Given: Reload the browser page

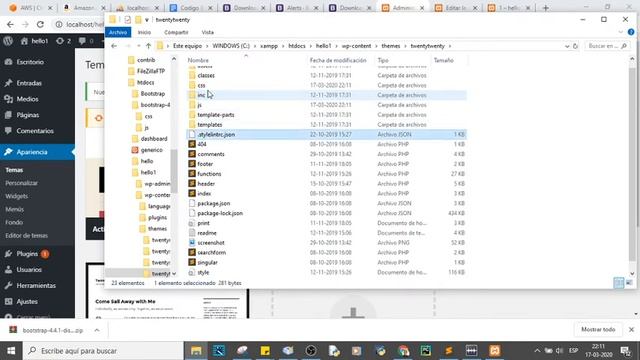Looking at the screenshot, I should (40, 24).
